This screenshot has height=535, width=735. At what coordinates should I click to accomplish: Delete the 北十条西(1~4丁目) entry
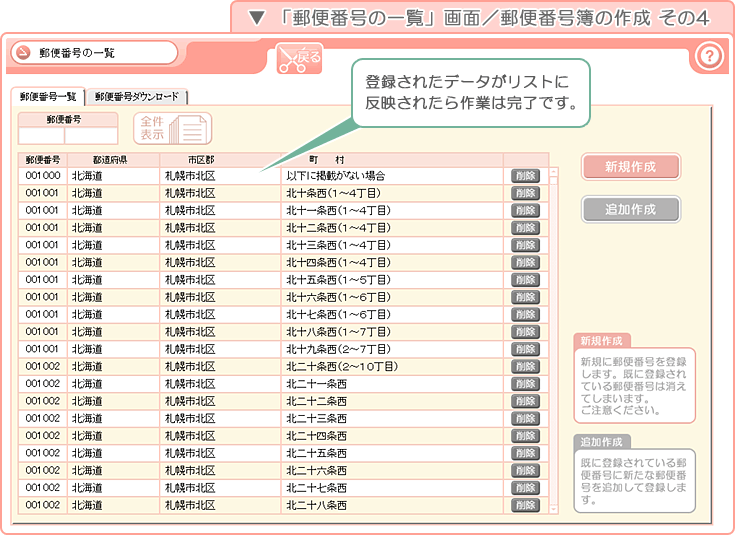525,193
